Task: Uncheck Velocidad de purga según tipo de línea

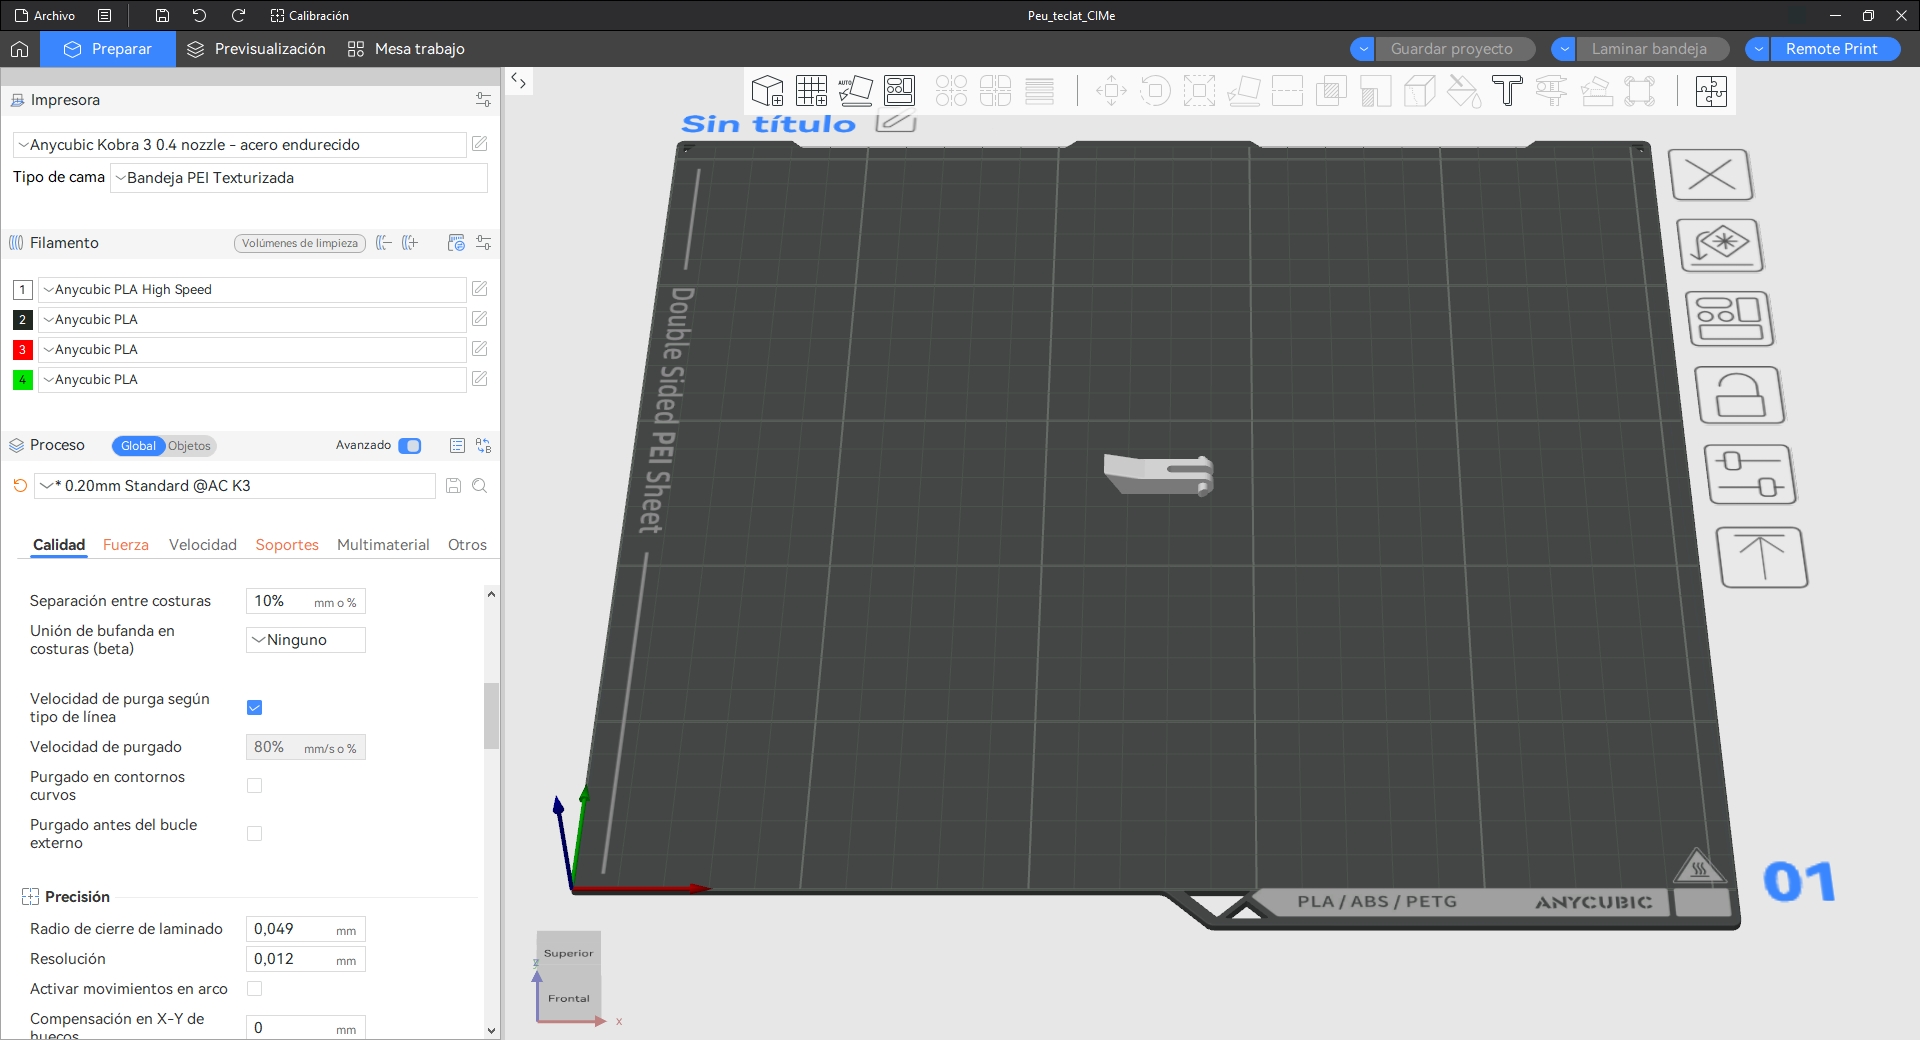Action: 254,708
